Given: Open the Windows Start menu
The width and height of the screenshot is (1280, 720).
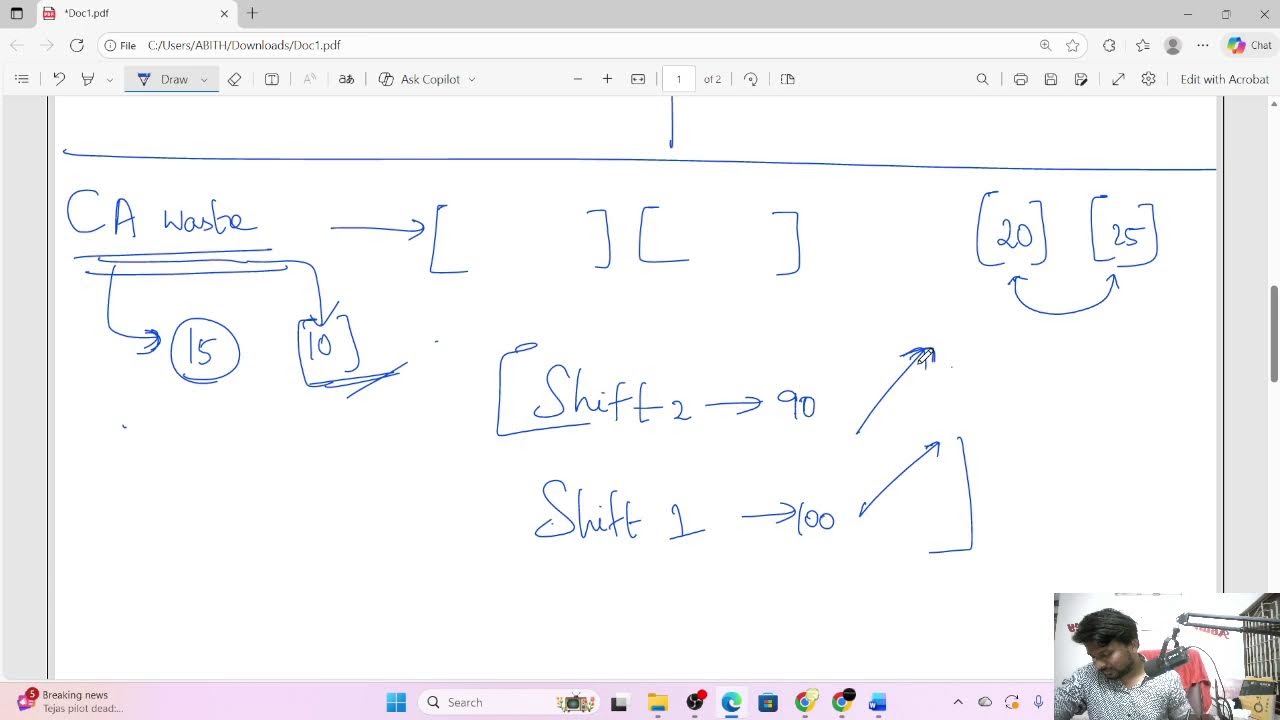Looking at the screenshot, I should pos(396,702).
